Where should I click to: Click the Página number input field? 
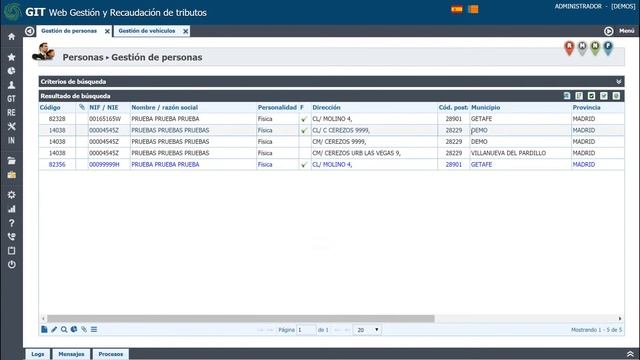307,330
